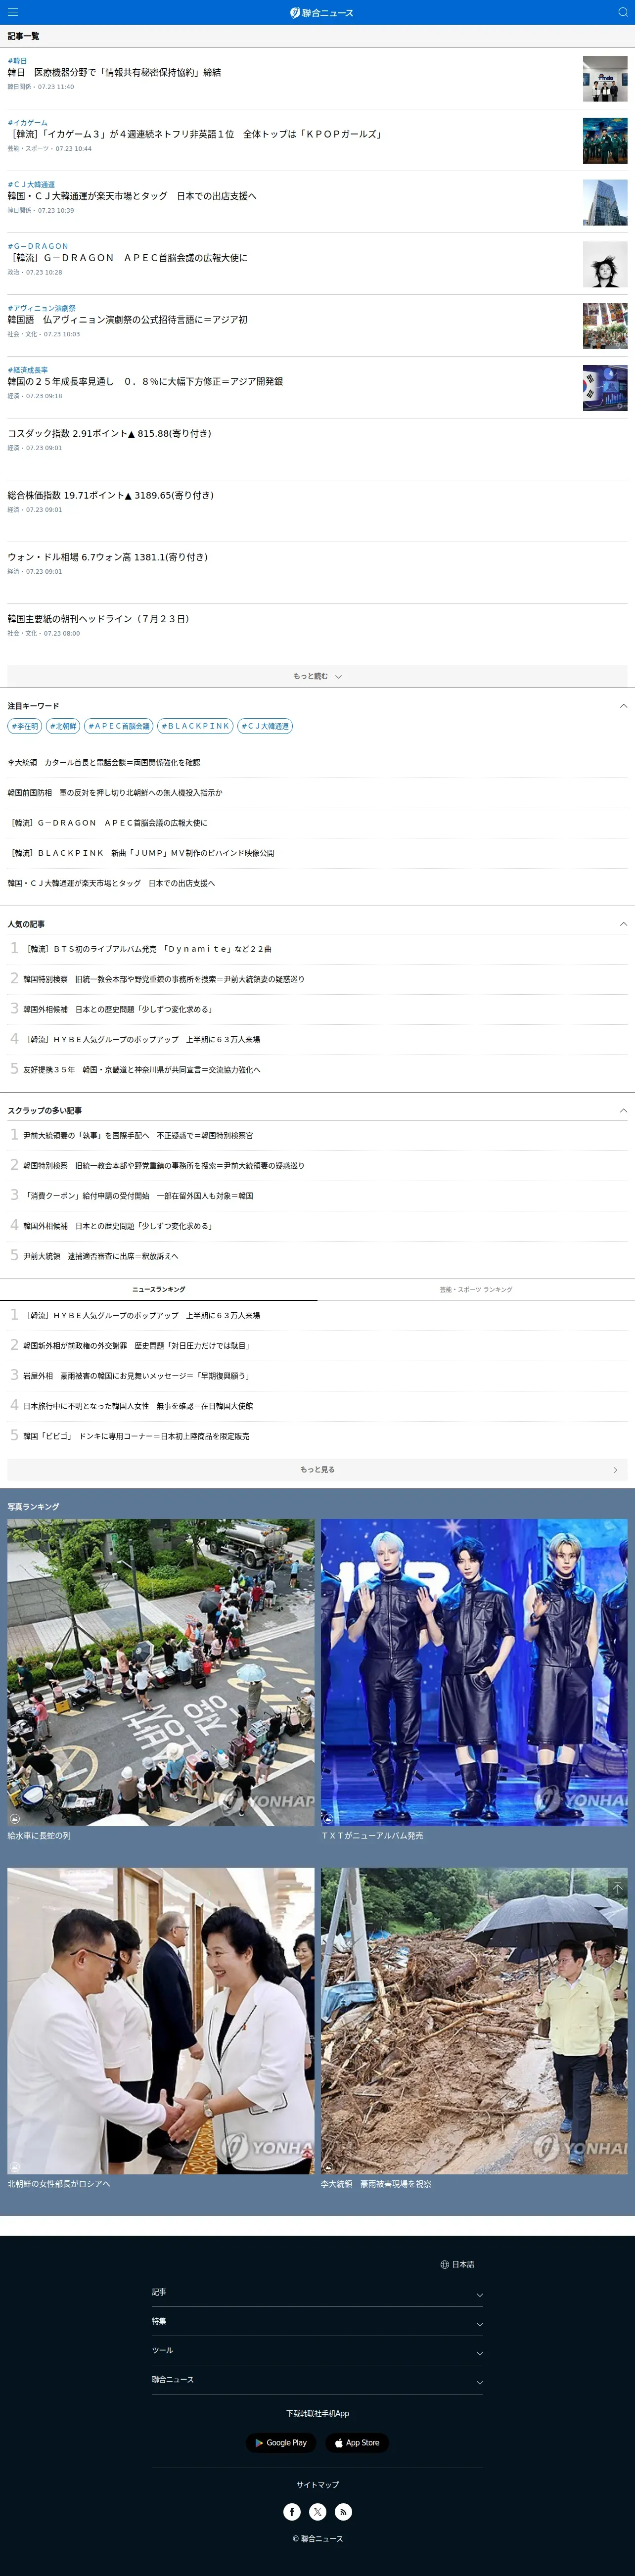Click the #ＣＪ大韓通運 keyword tag
Screen dimensions: 635x2576
(x=265, y=726)
